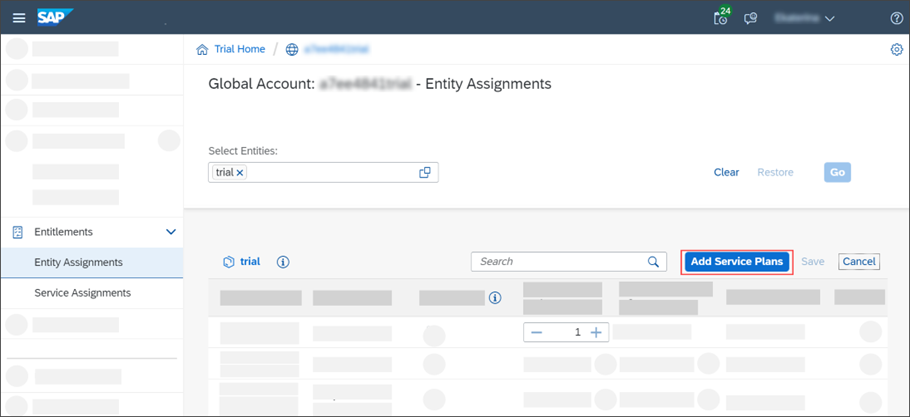Click the SAP logo
The image size is (910, 417).
(55, 18)
